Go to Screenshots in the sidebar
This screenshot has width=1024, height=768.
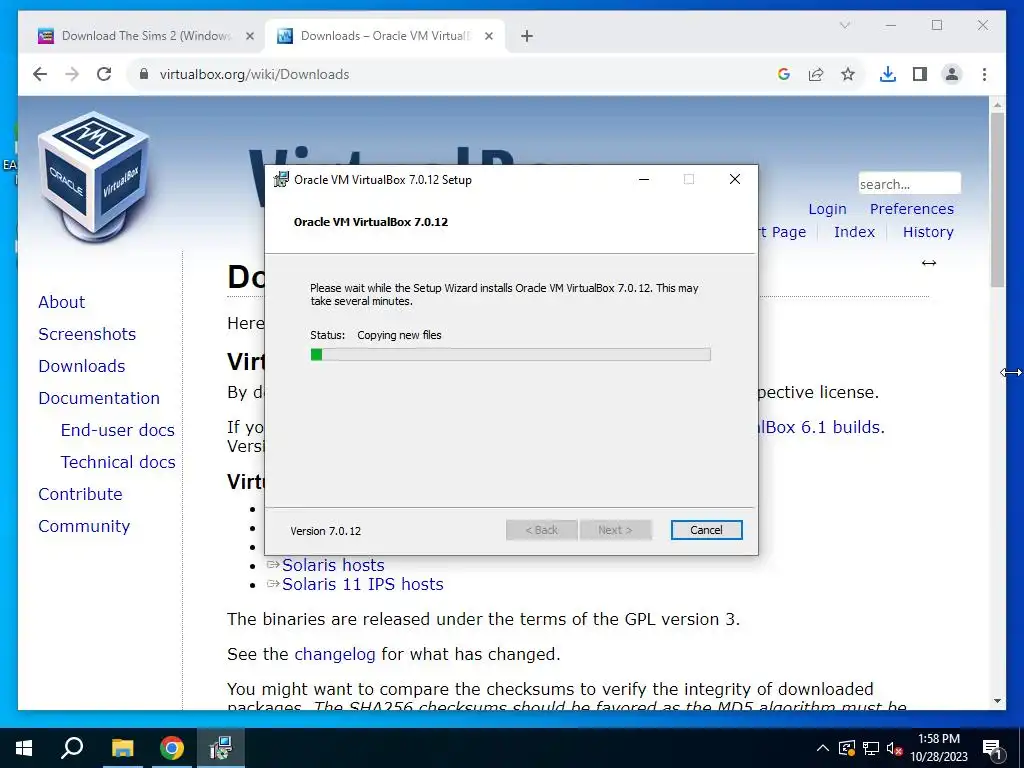pos(87,334)
